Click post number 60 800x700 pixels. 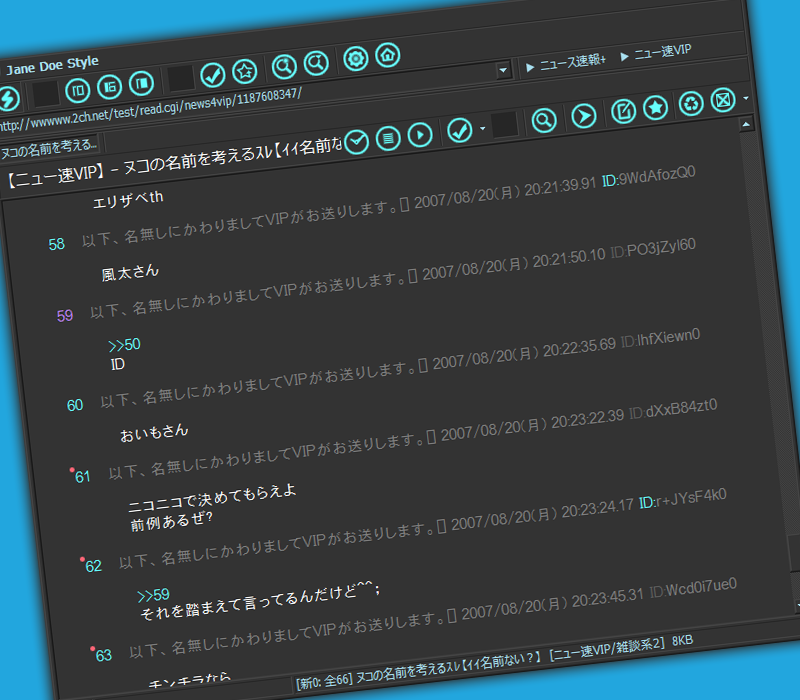(75, 405)
